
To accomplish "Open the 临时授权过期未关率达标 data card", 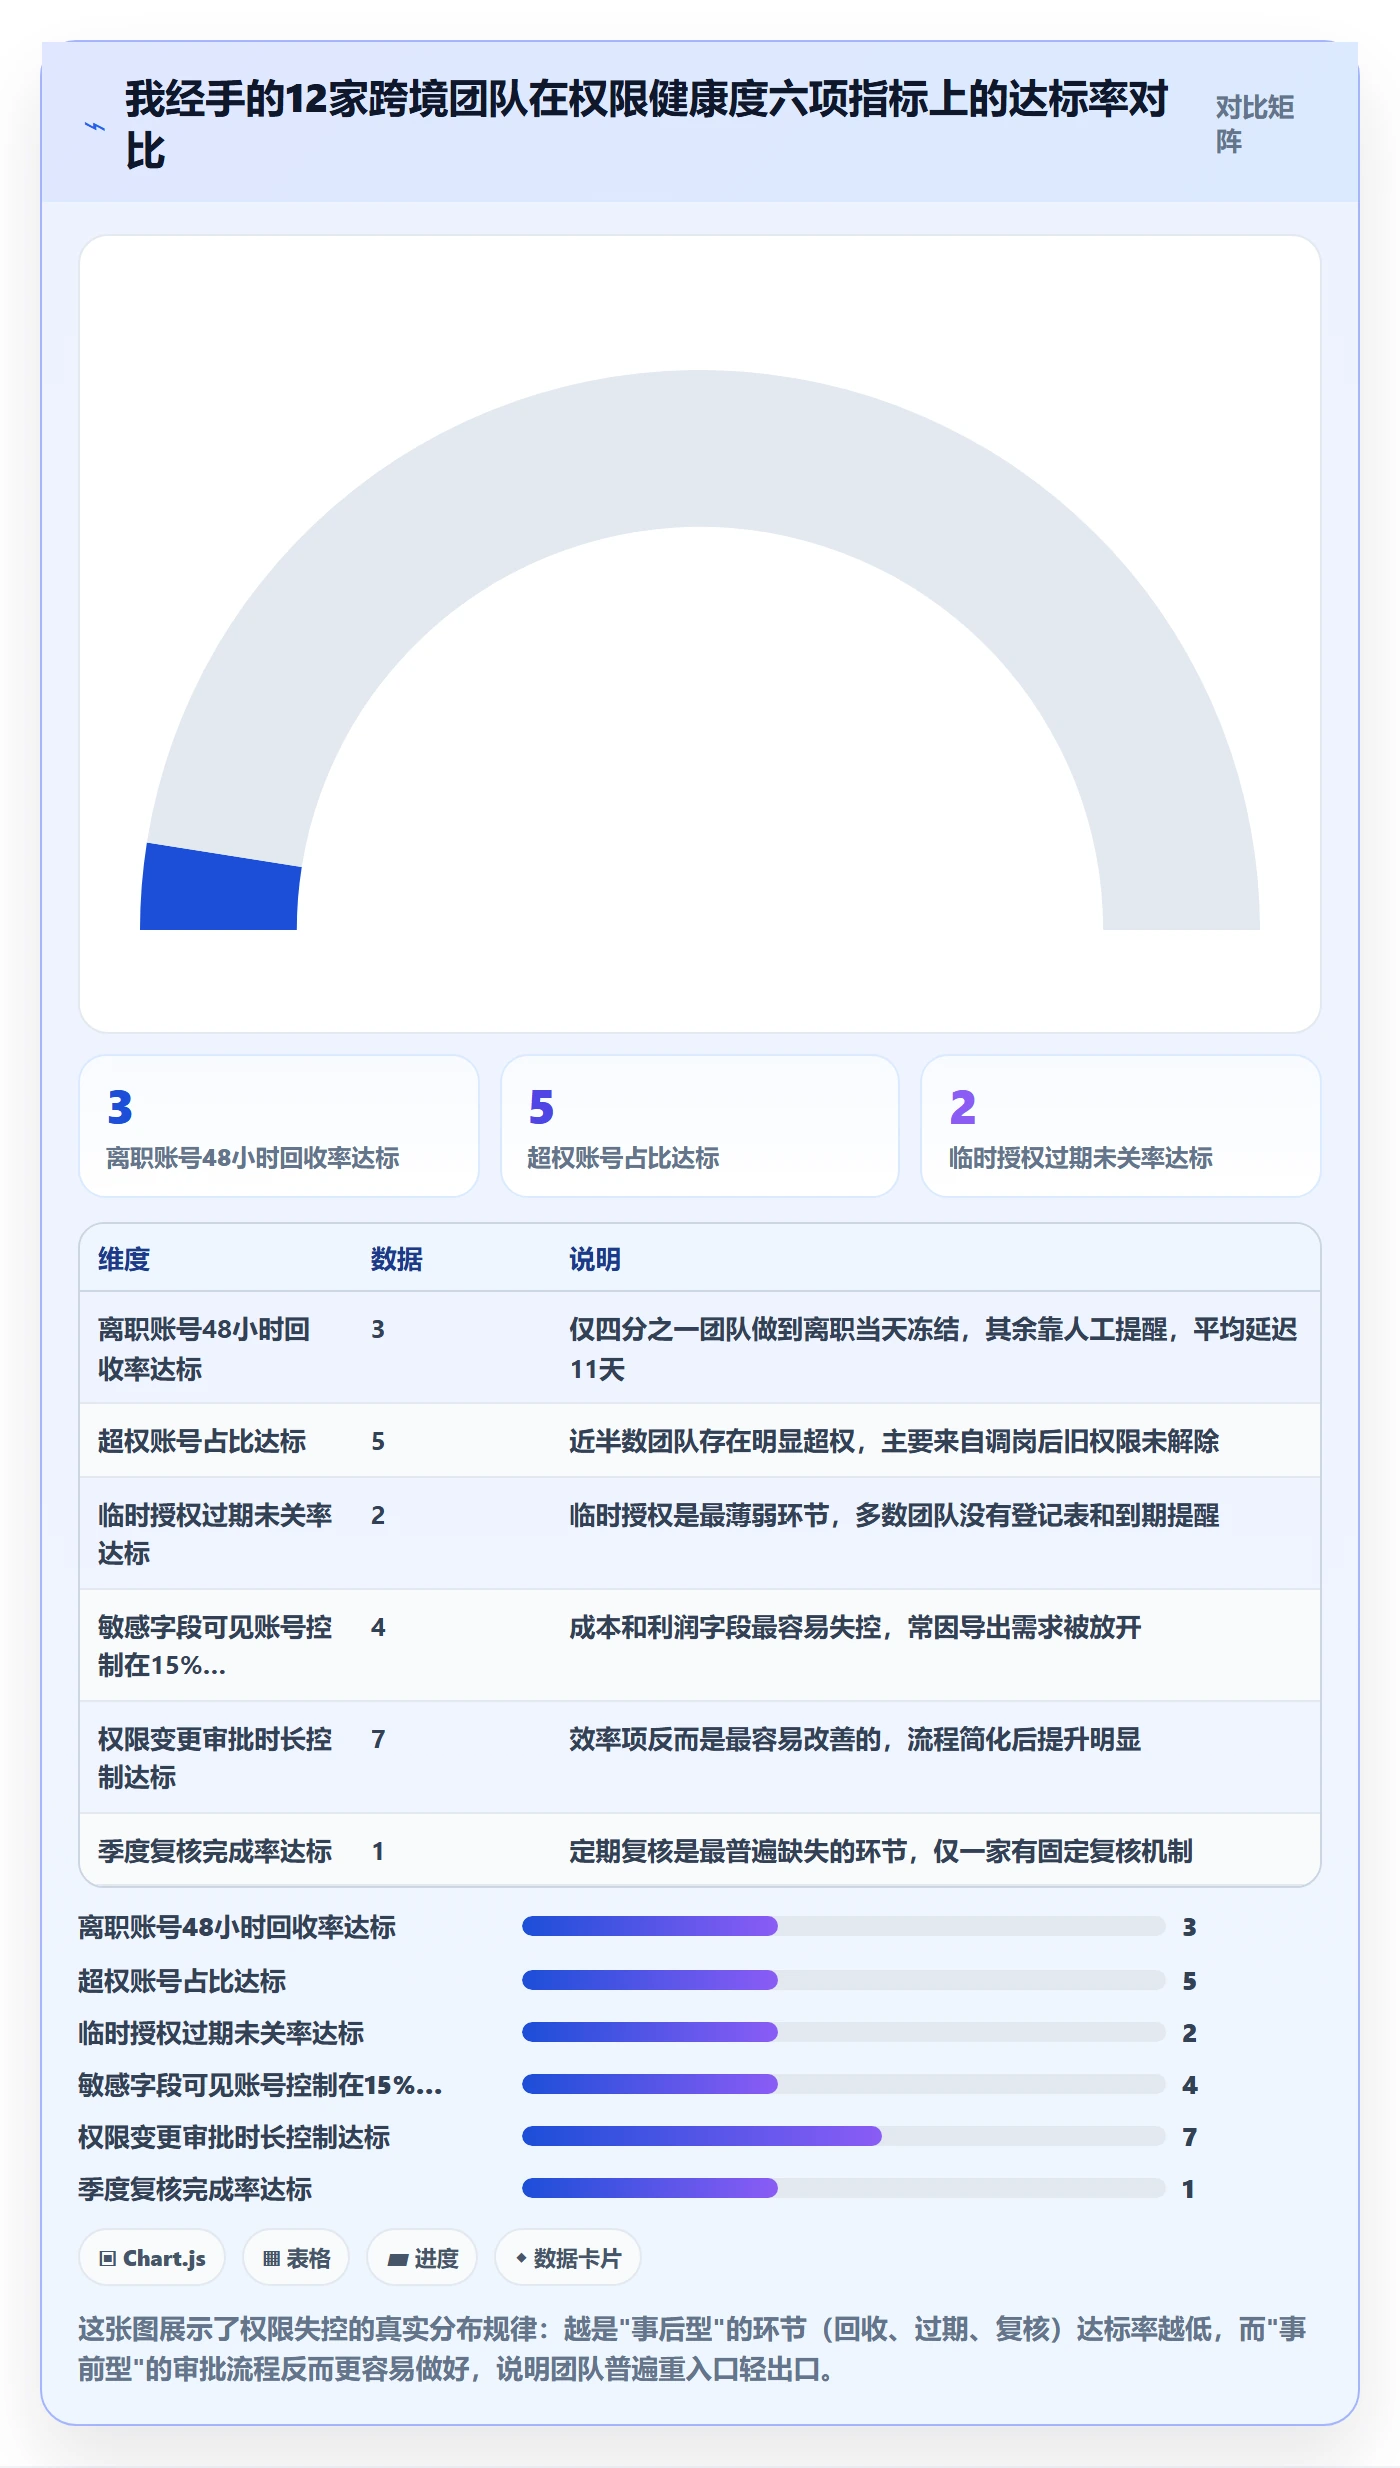I will [1120, 1126].
